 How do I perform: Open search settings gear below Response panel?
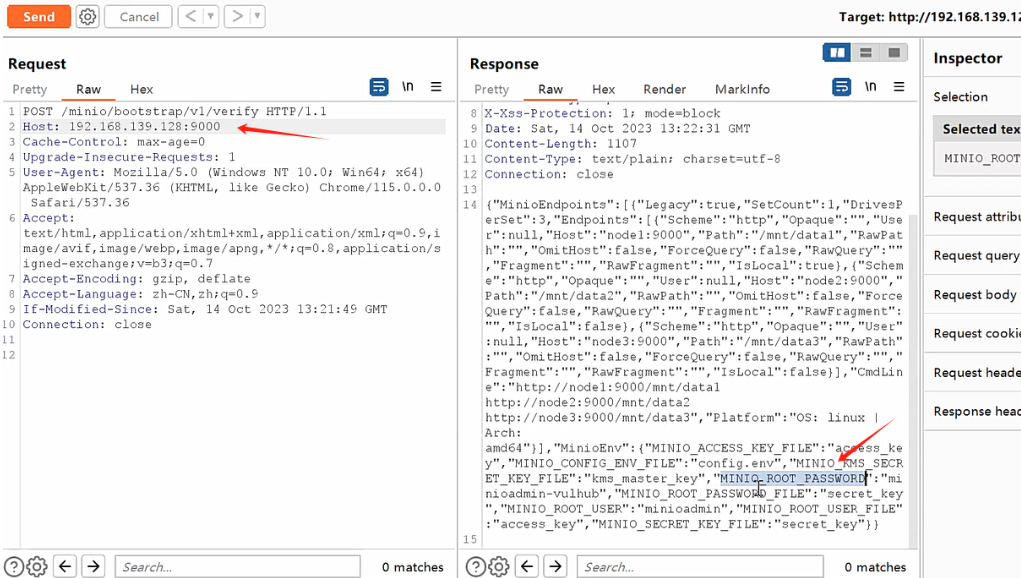499,567
